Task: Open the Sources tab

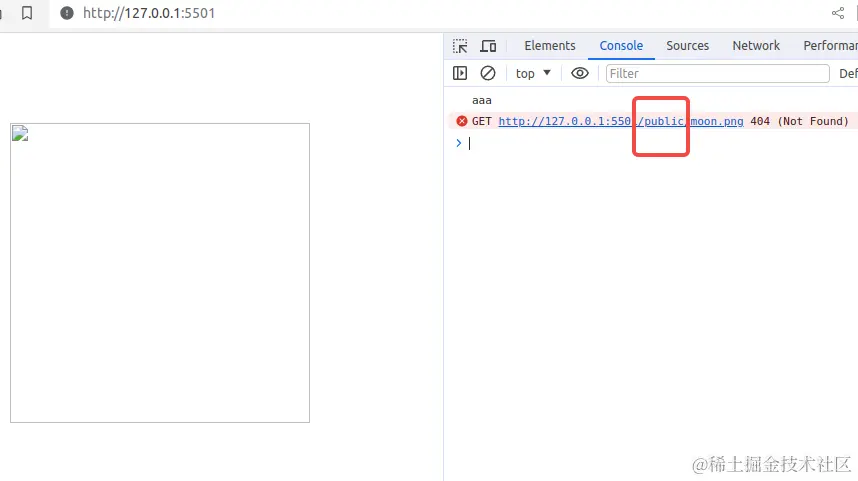Action: point(687,46)
